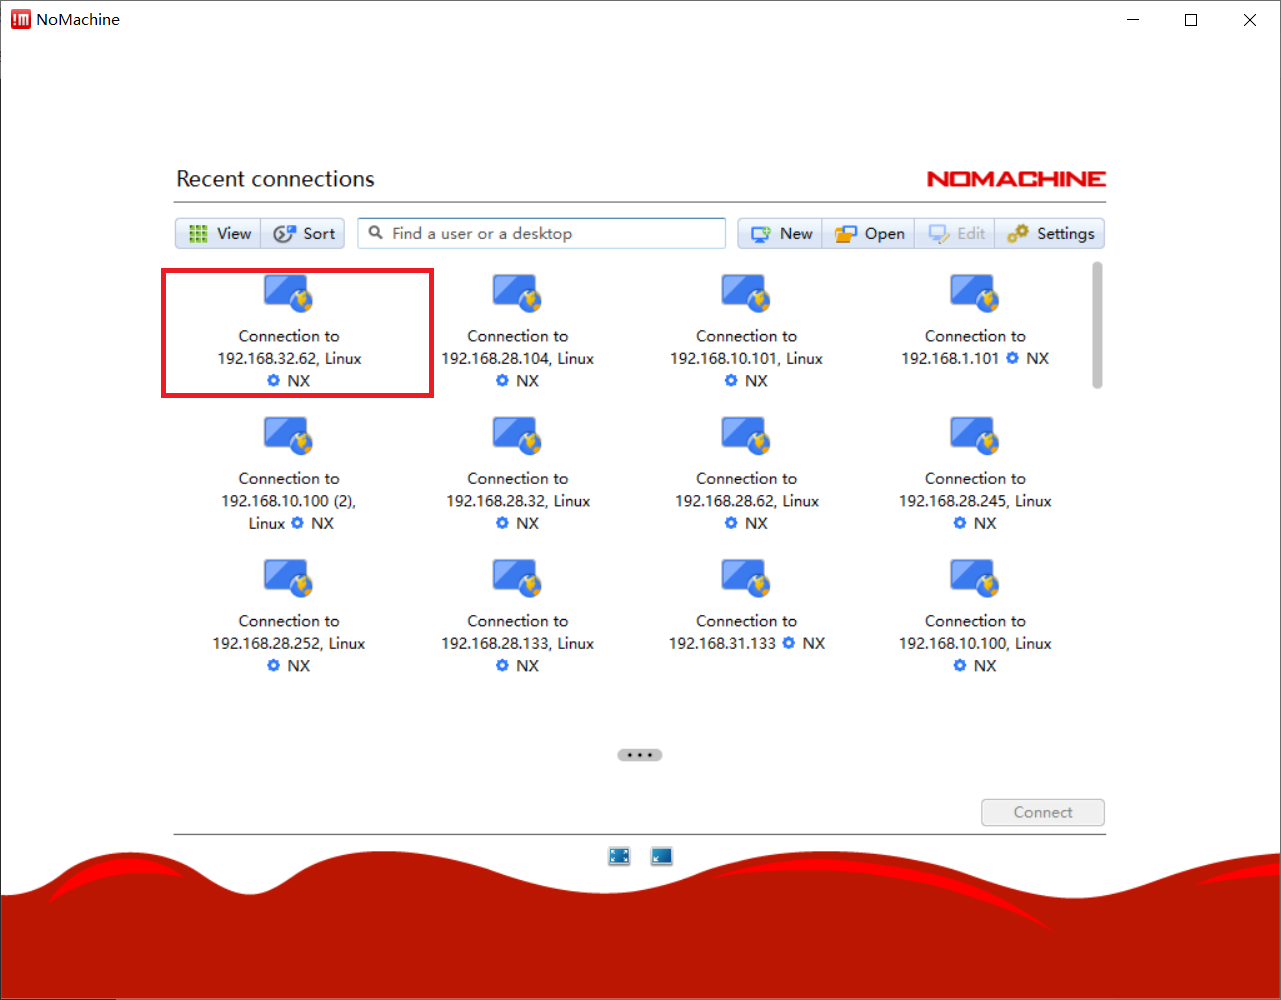Click the Connect button
Viewport: 1281px width, 1000px height.
point(1043,812)
